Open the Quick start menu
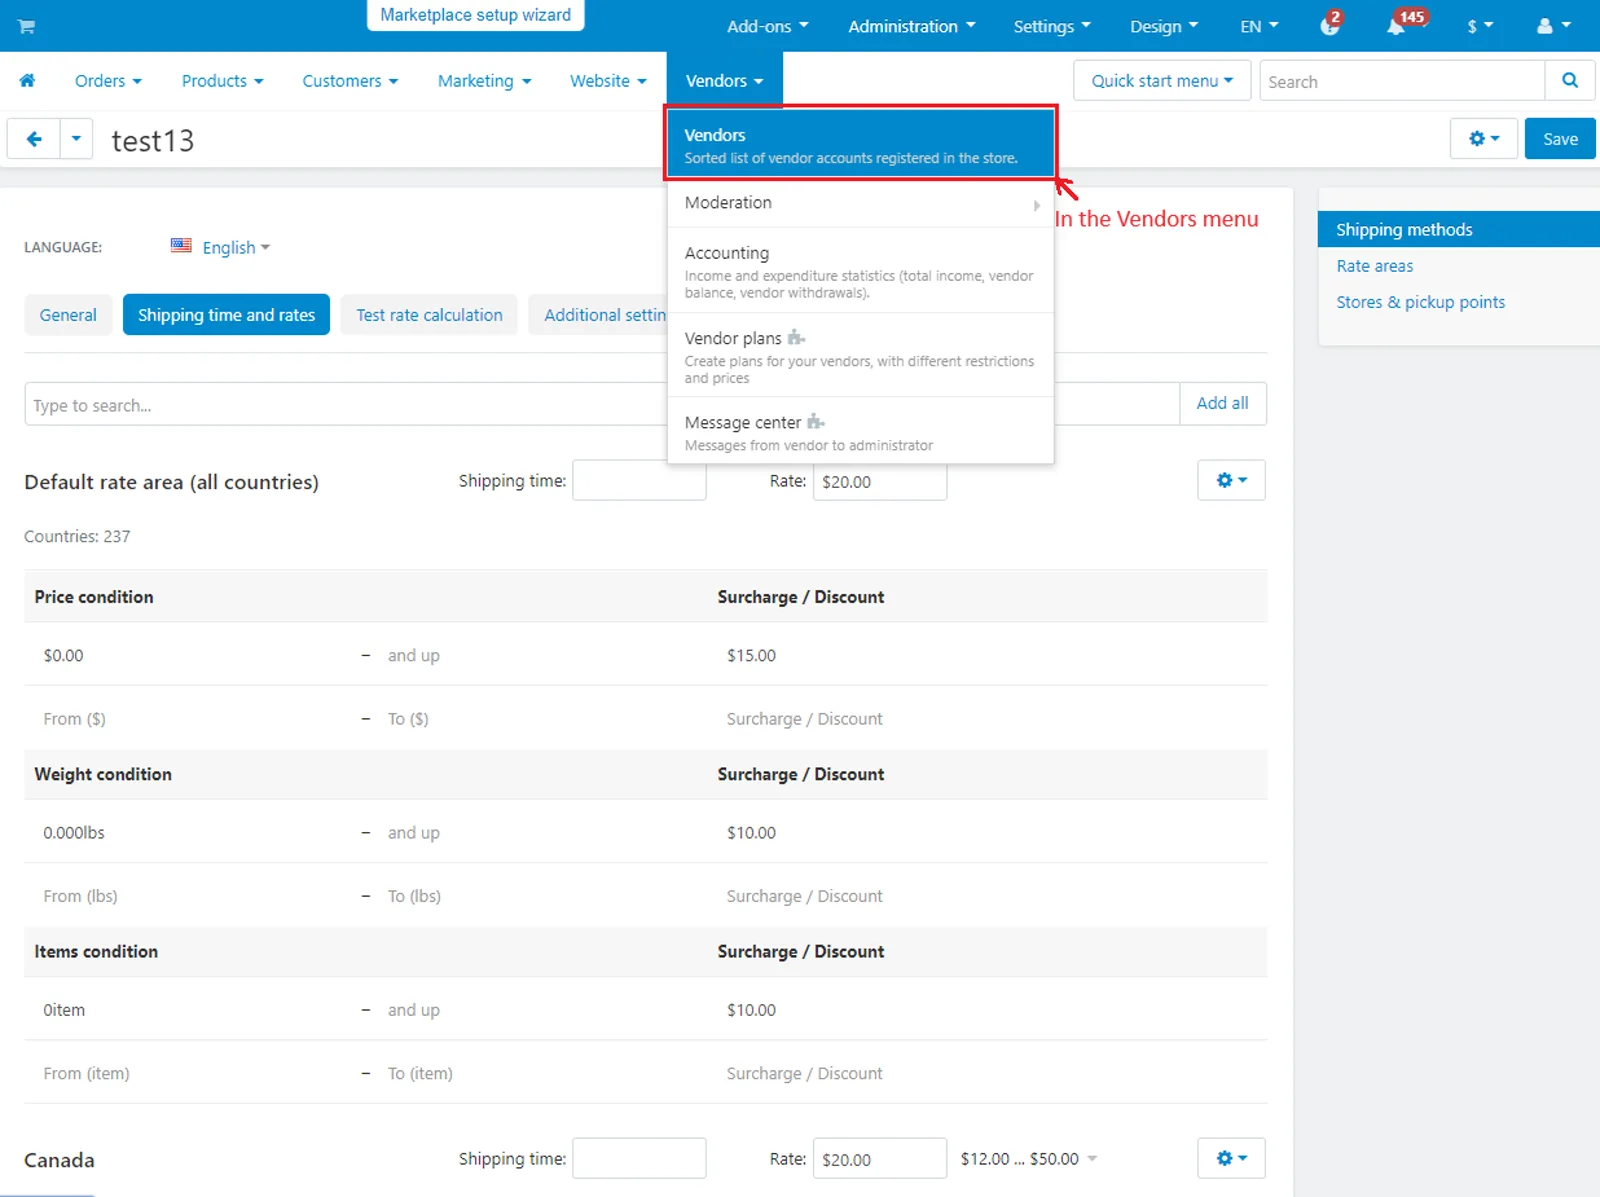Image resolution: width=1600 pixels, height=1197 pixels. coord(1162,81)
